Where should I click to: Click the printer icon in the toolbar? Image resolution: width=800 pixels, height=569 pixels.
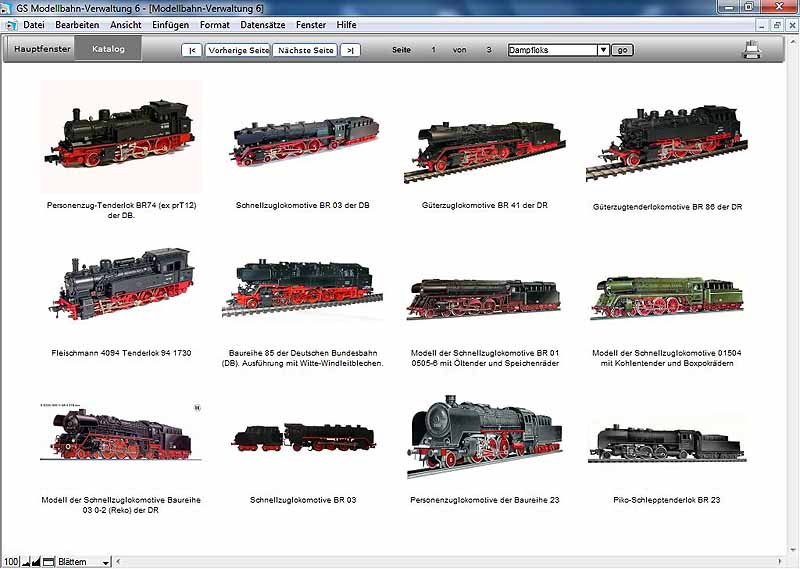click(x=752, y=50)
